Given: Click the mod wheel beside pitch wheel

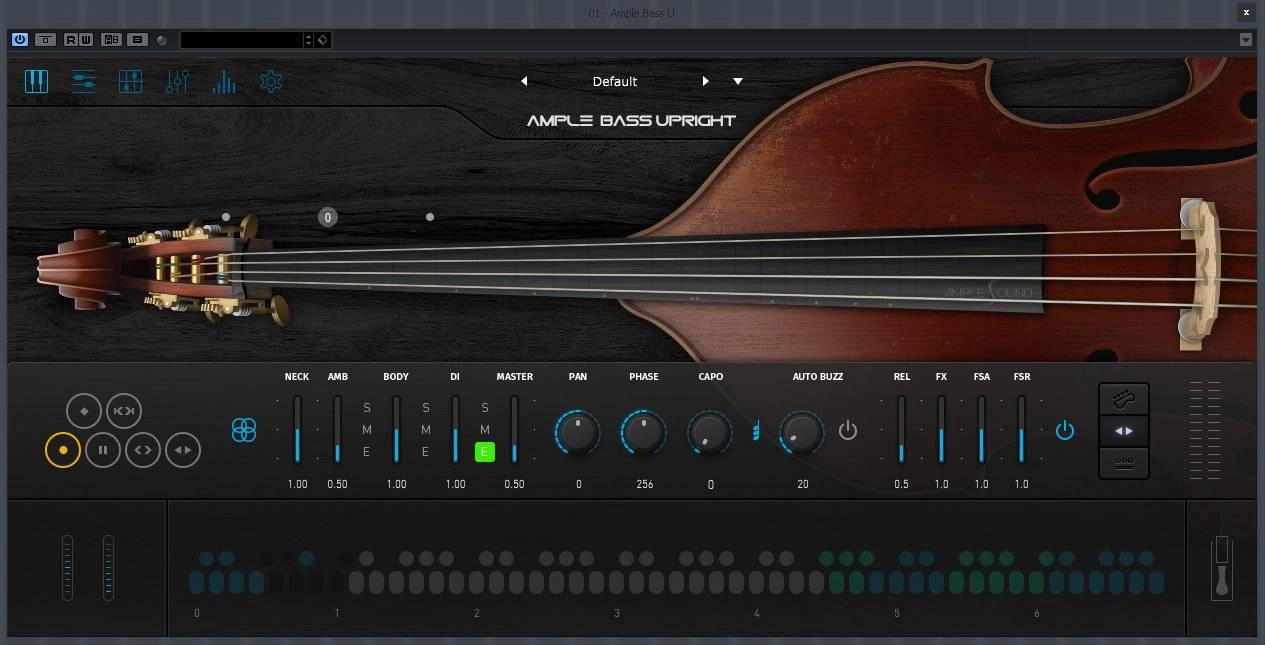Looking at the screenshot, I should (108, 568).
